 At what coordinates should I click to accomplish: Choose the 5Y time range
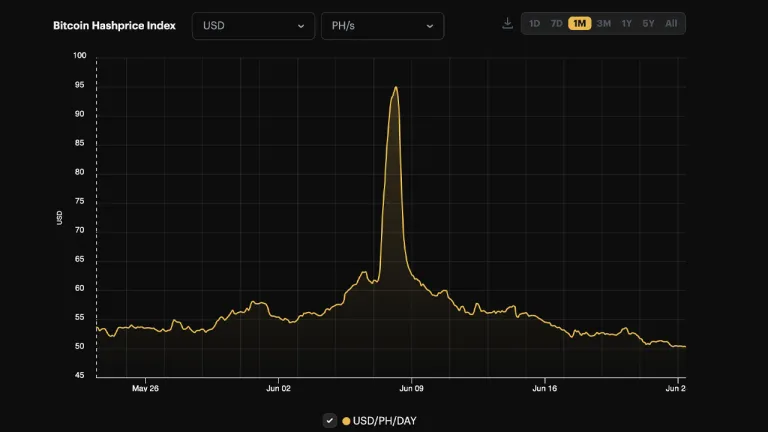tap(648, 24)
